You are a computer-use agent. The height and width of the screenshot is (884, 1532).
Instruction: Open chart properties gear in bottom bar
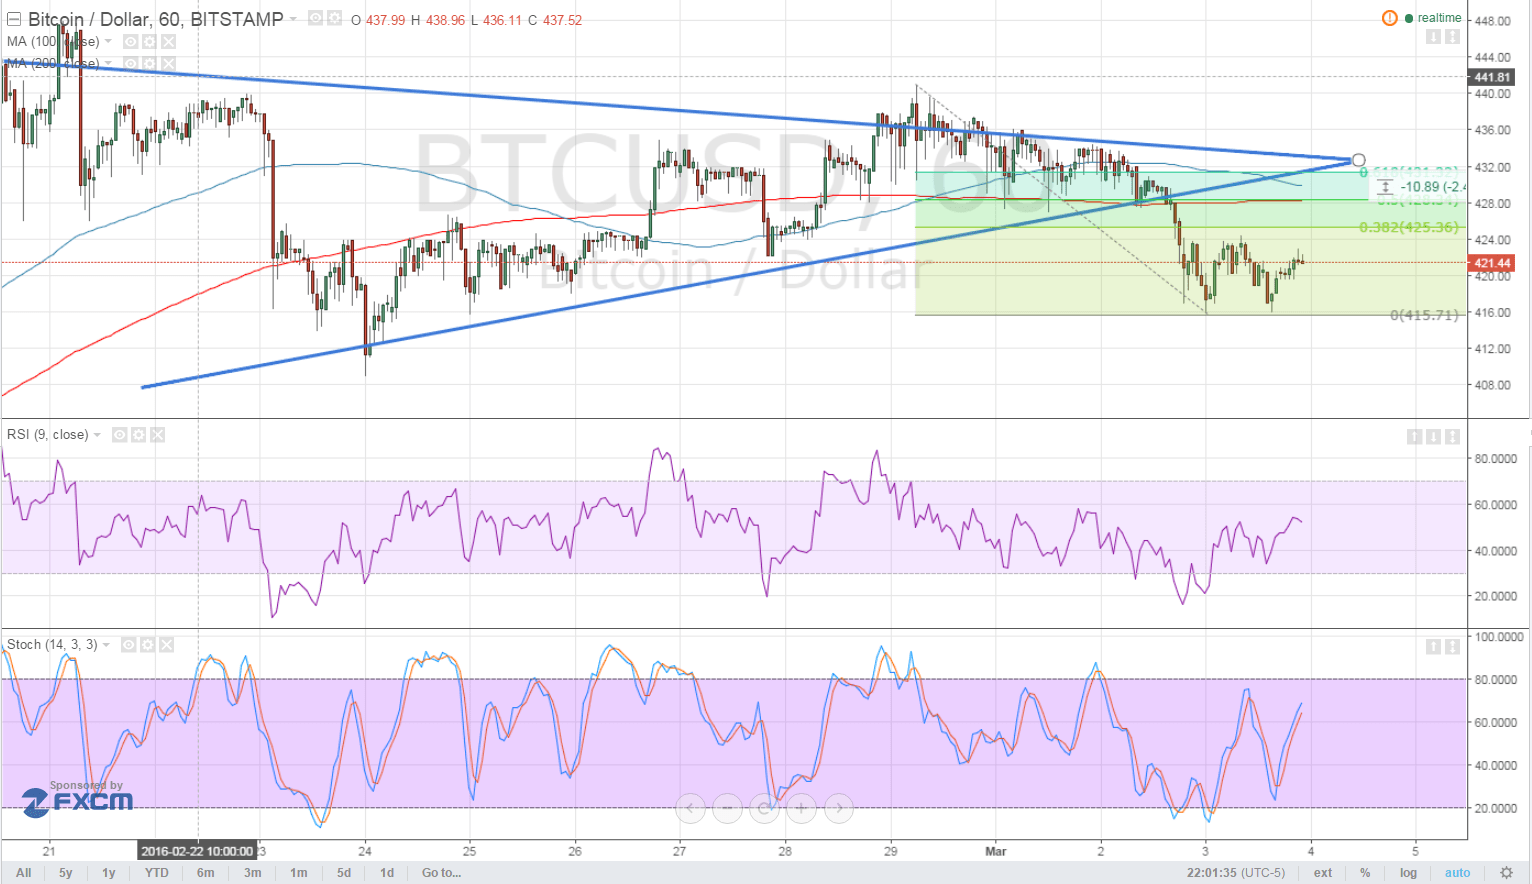click(x=1506, y=873)
